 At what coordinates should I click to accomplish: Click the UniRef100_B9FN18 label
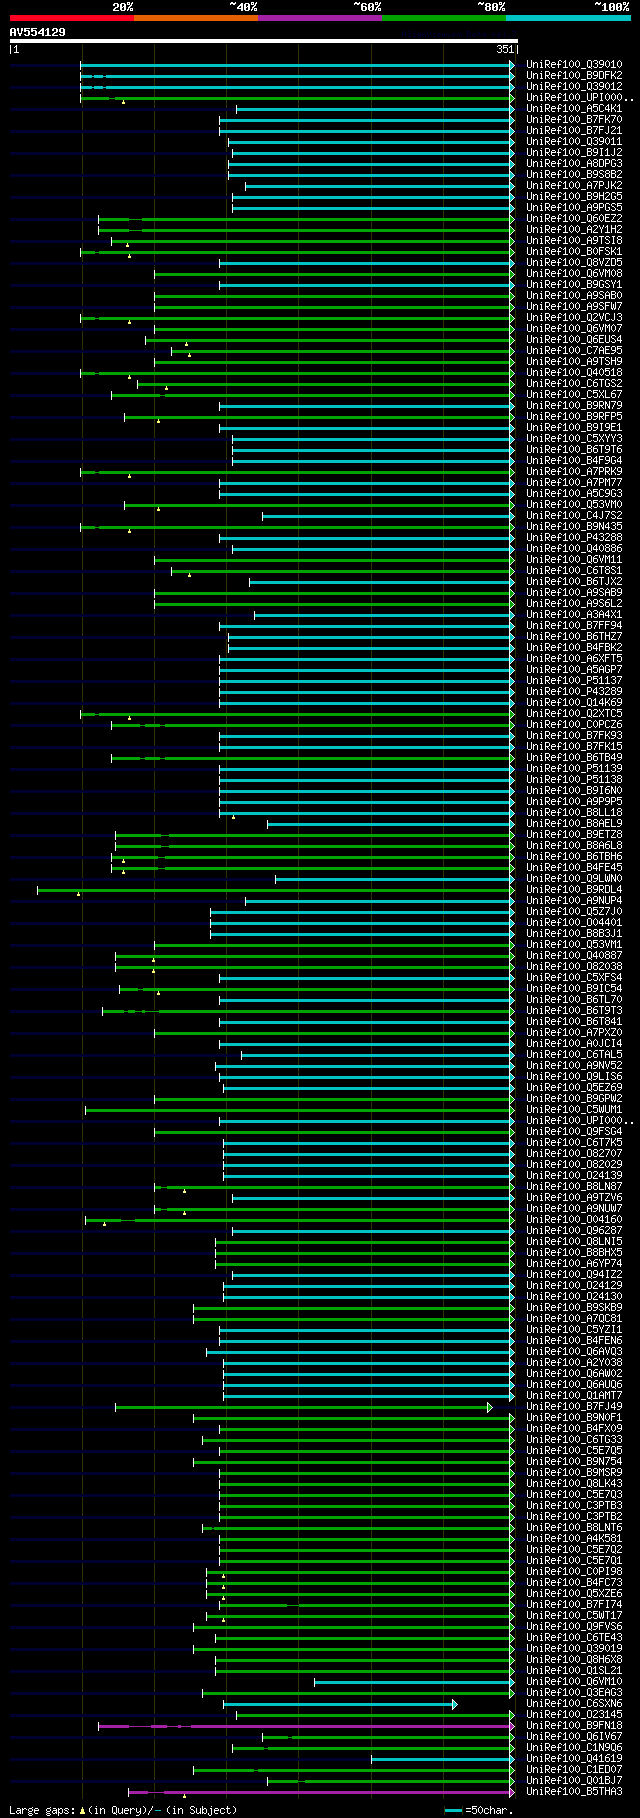(574, 1726)
